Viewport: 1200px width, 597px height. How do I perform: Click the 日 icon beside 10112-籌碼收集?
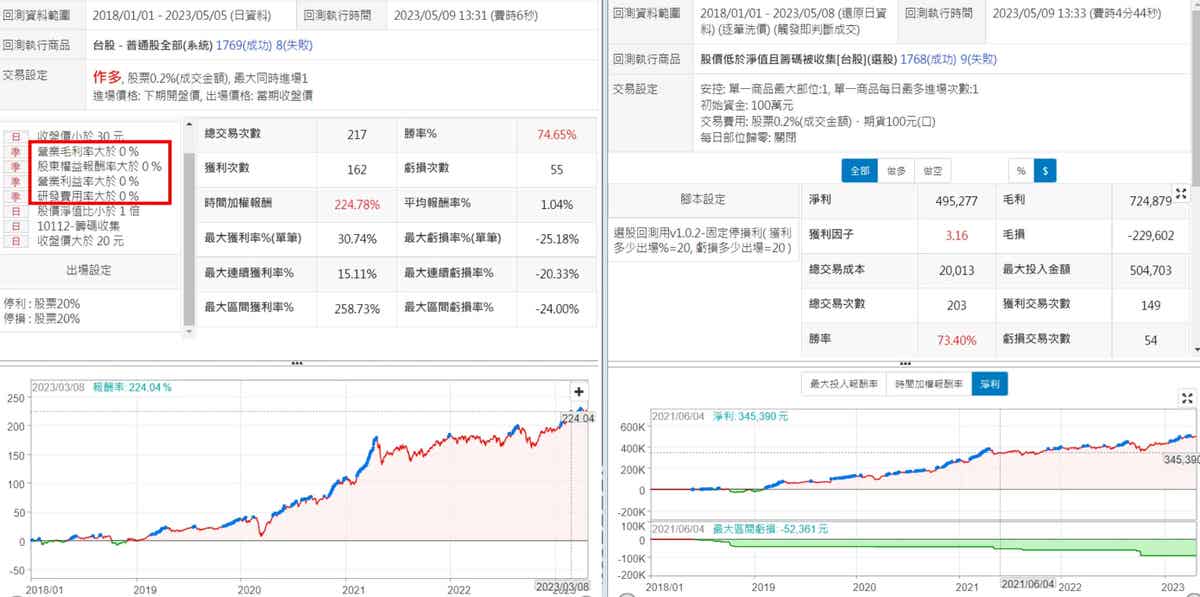pyautogui.click(x=16, y=227)
